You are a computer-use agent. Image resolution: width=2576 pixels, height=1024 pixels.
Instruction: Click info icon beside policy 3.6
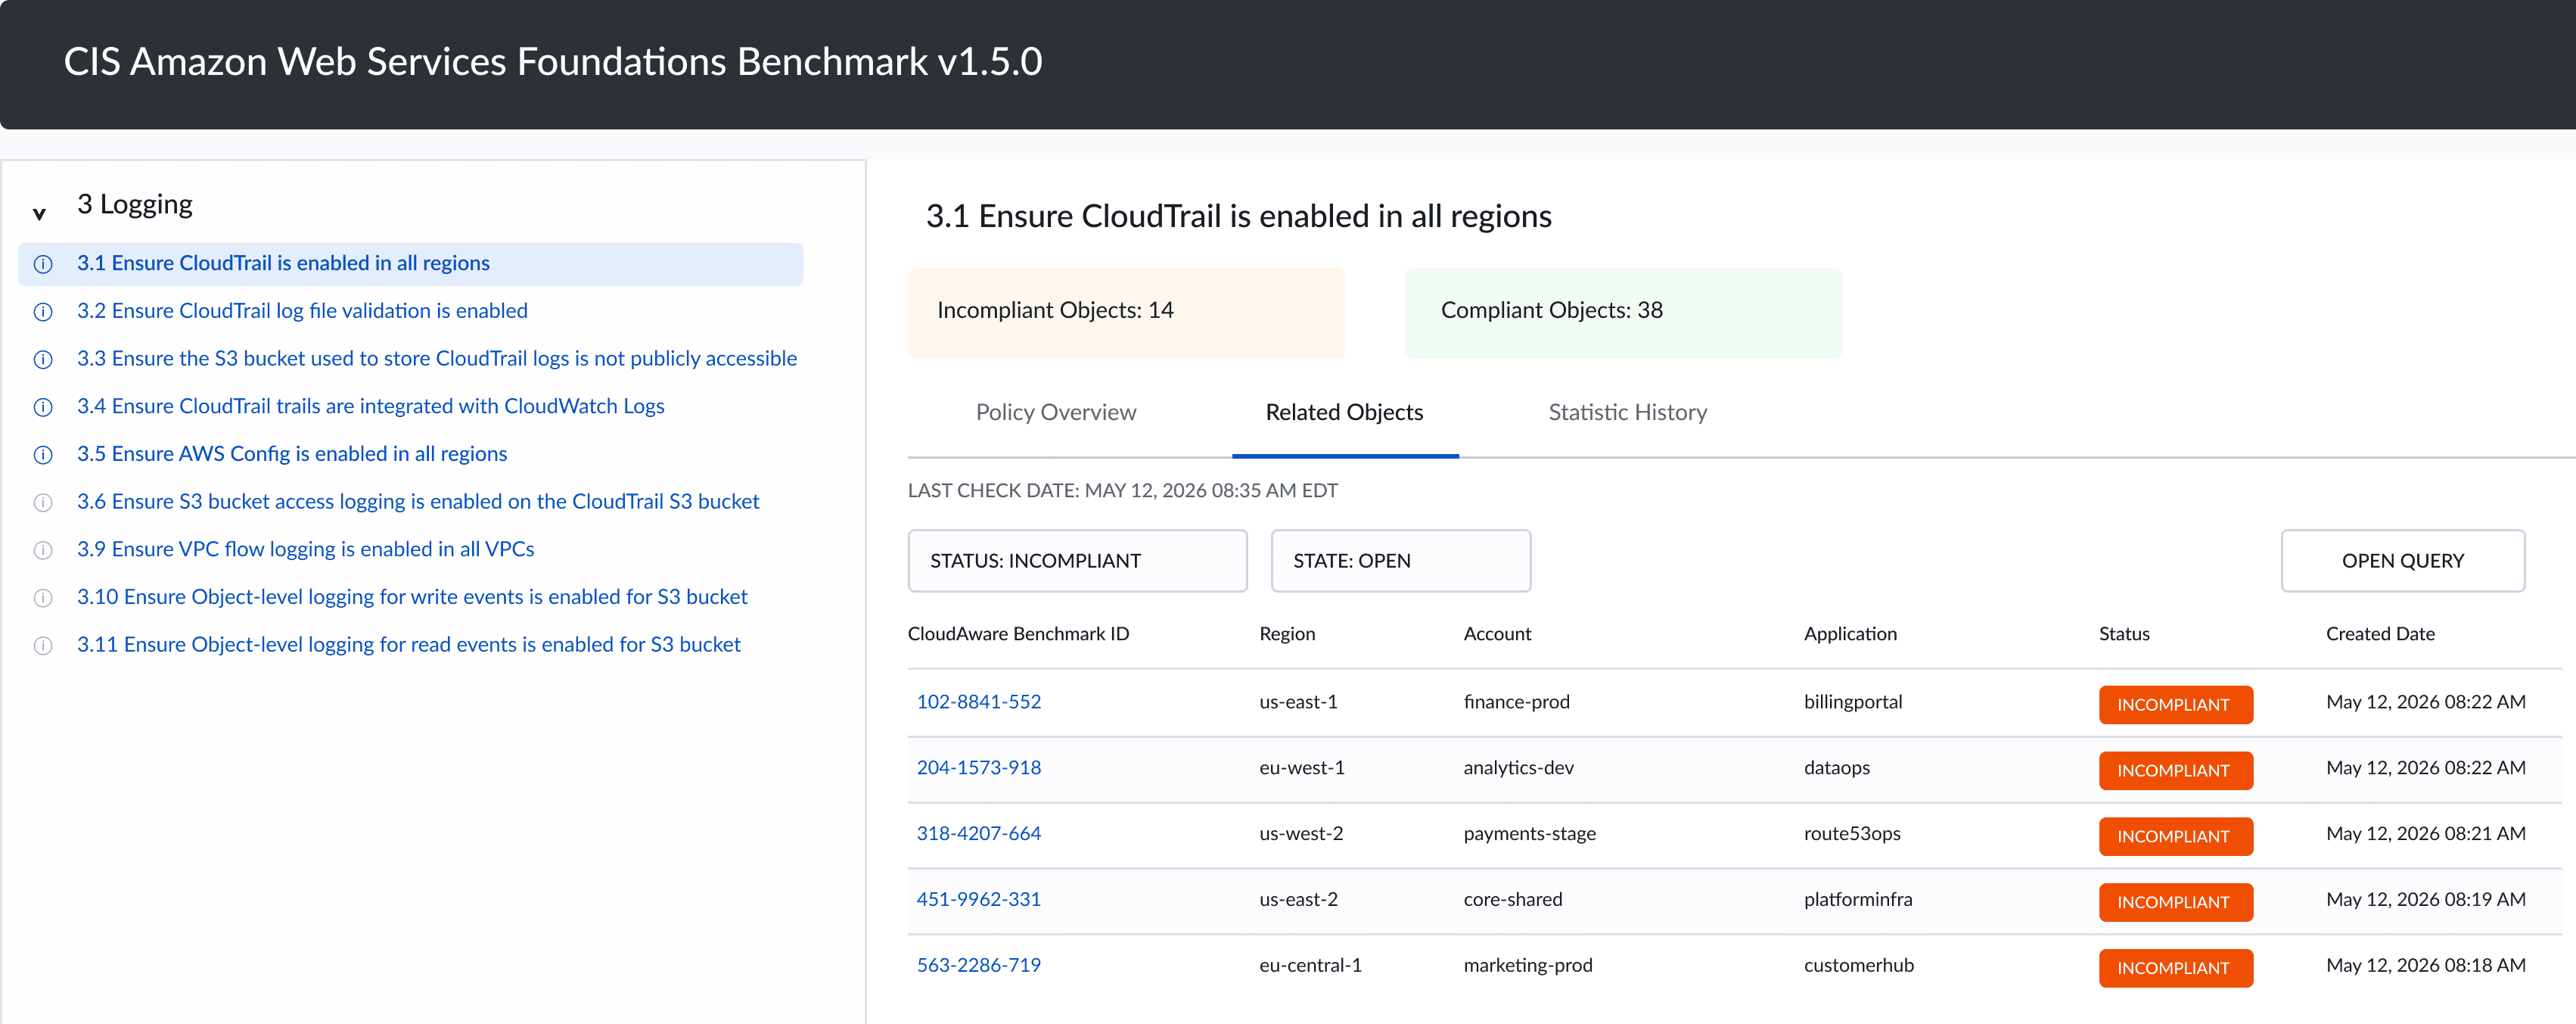(43, 502)
